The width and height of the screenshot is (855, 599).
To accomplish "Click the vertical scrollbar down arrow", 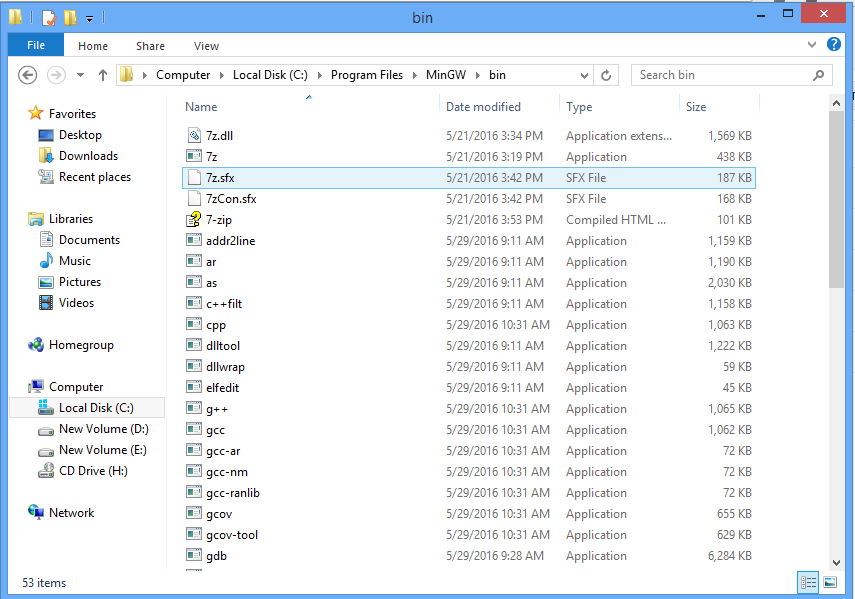I will (x=836, y=562).
